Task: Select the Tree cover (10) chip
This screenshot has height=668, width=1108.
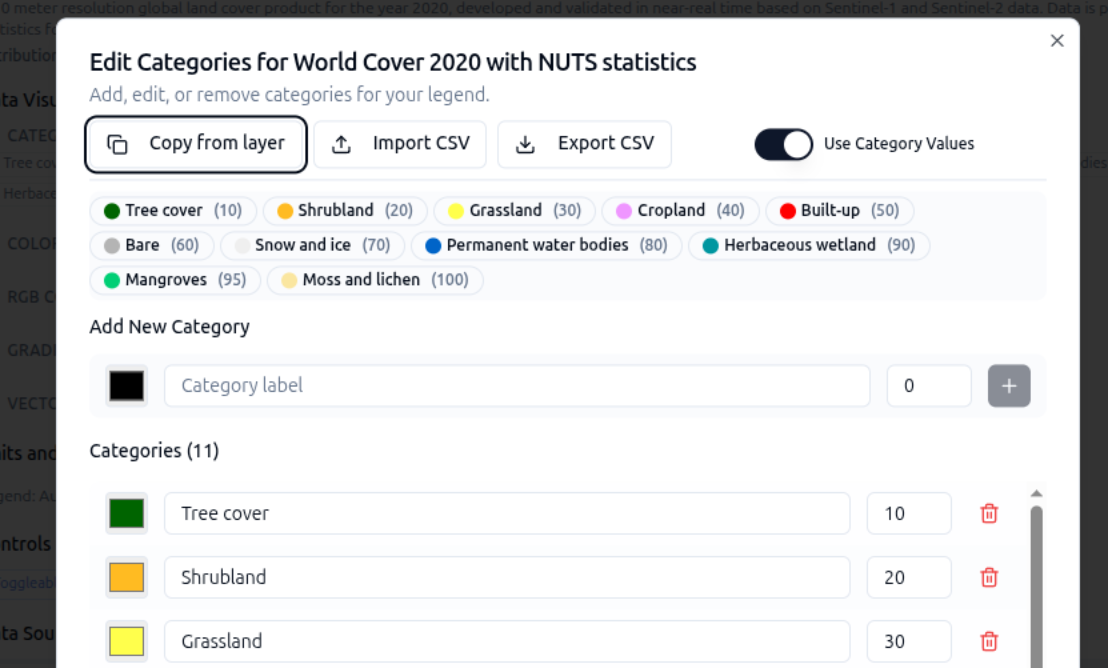Action: 173,211
